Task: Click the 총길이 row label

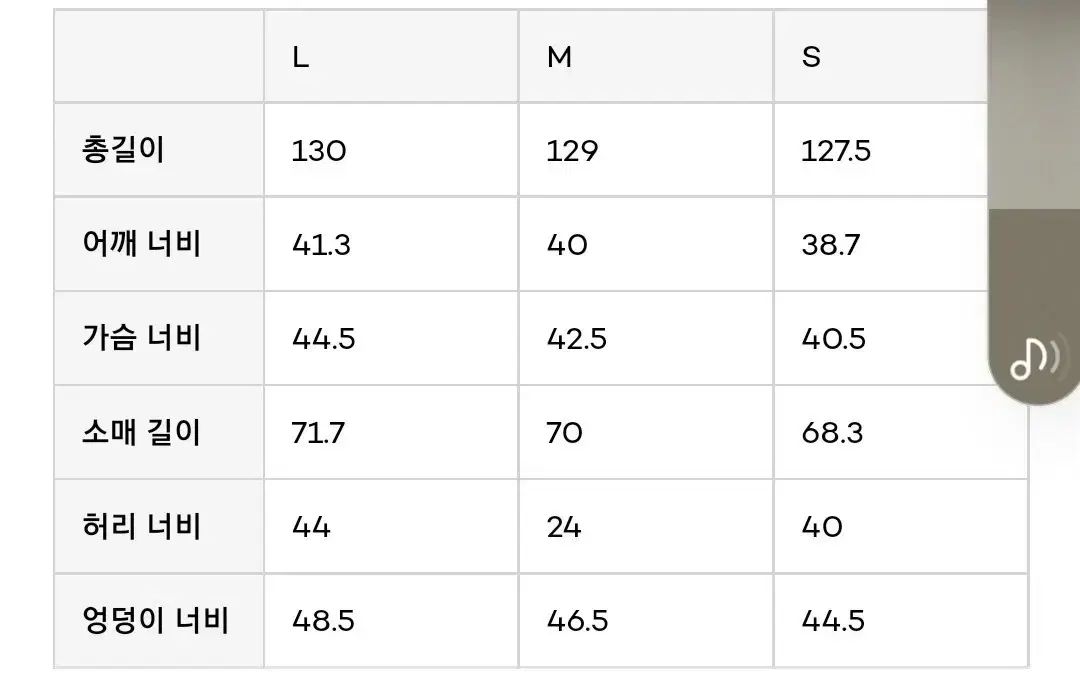Action: tap(124, 150)
